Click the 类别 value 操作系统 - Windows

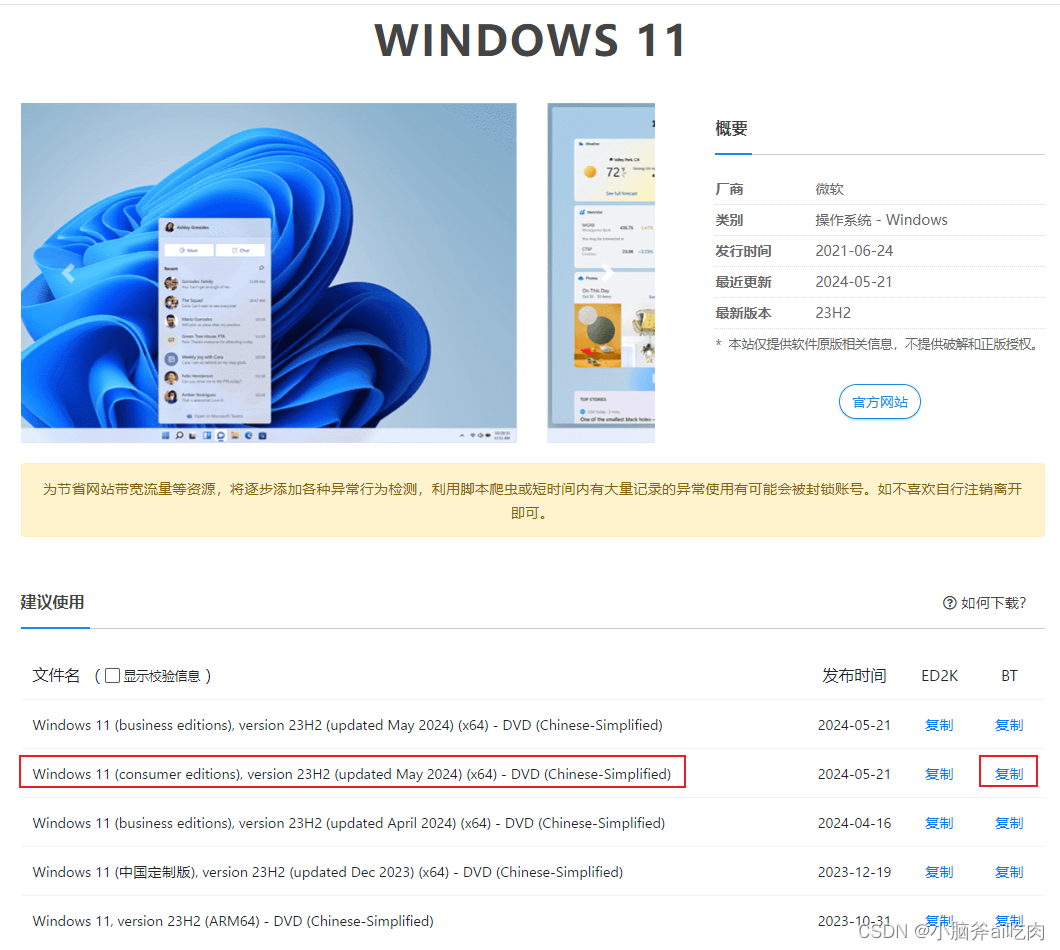tap(881, 220)
